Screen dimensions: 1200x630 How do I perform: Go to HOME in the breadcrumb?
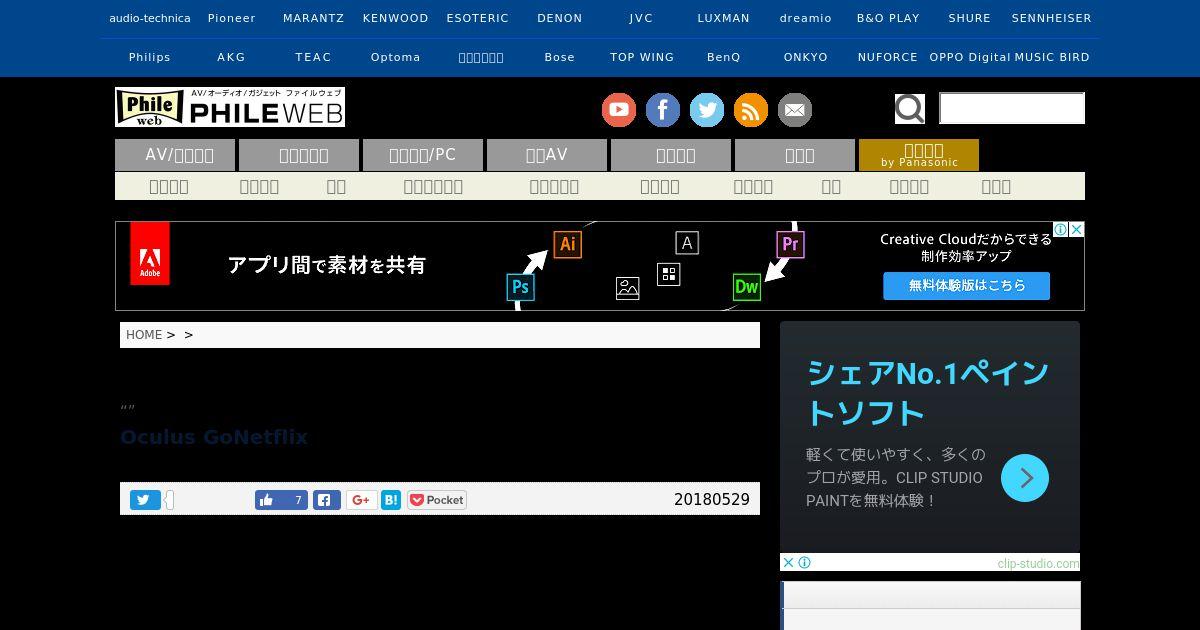point(144,335)
